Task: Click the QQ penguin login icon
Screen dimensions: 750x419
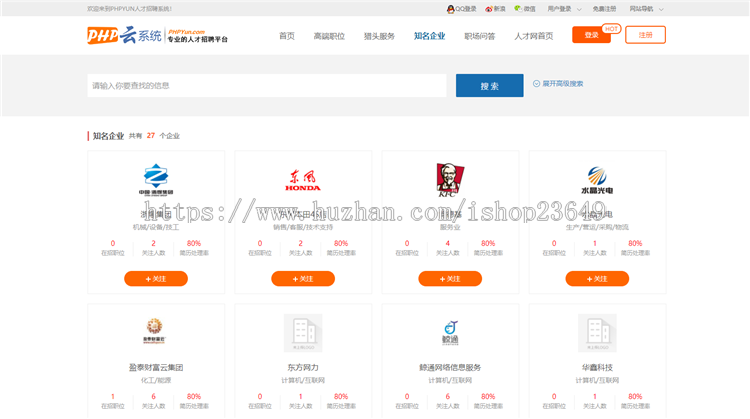Action: coord(450,9)
